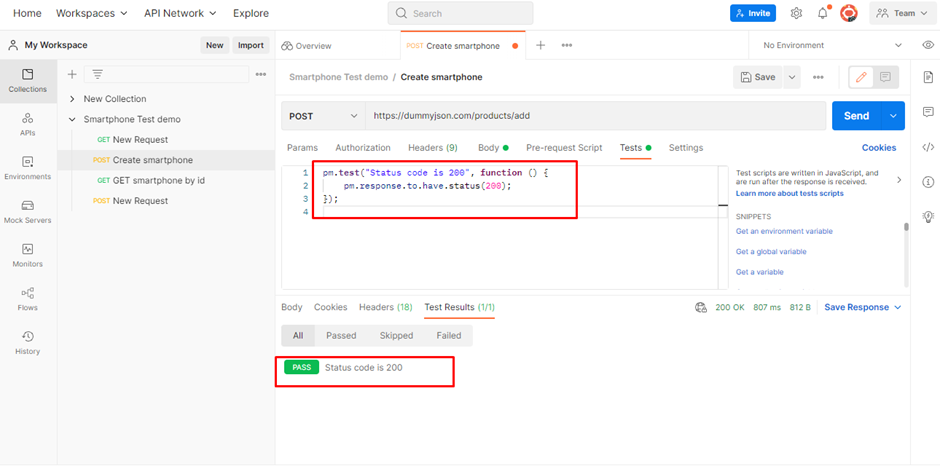
Task: Create a new collection with the plus icon
Action: (x=72, y=74)
